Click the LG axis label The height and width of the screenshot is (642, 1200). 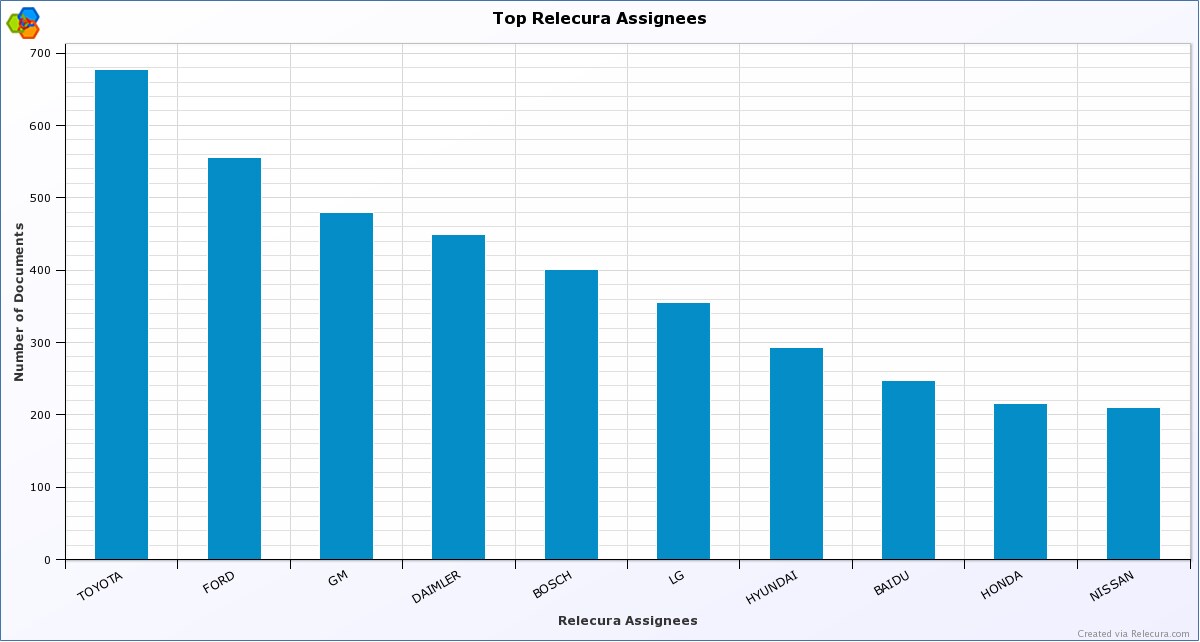tap(676, 577)
